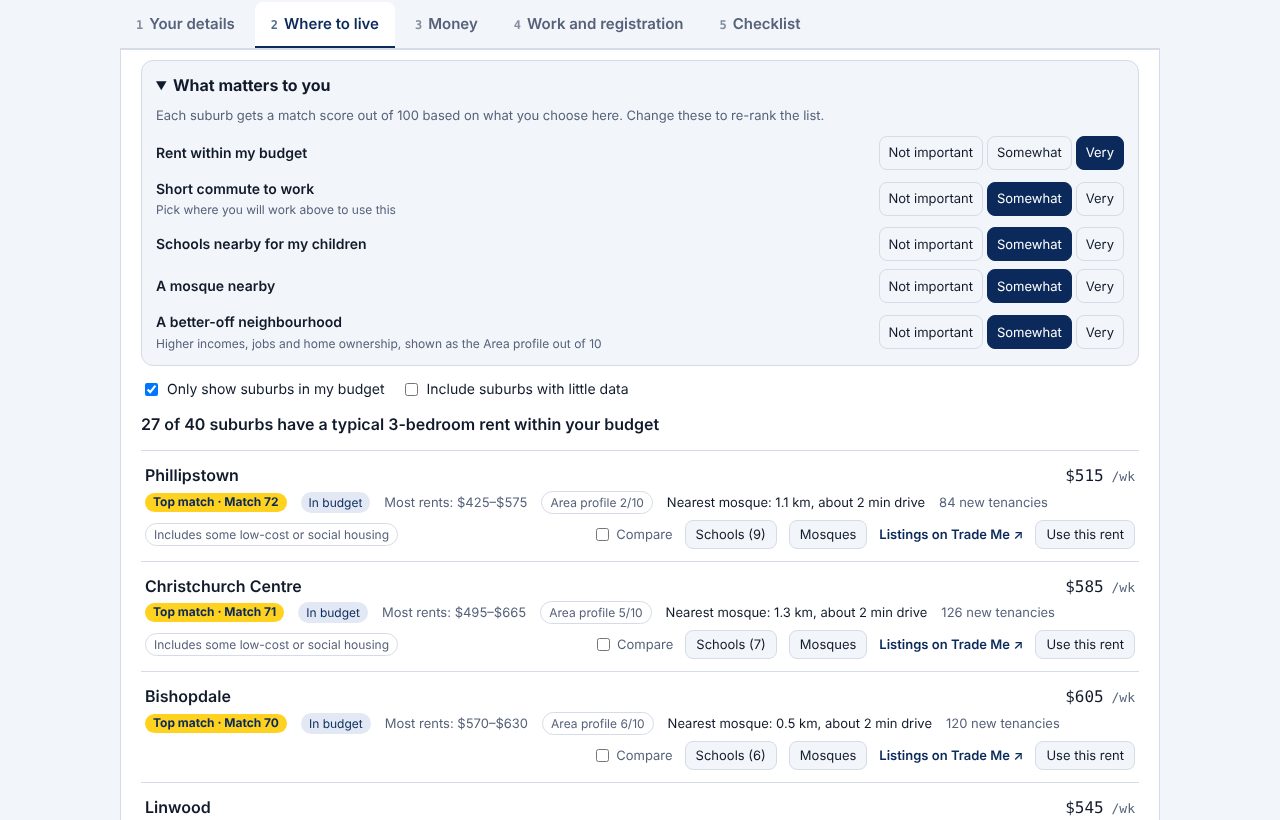Tick Compare for Christchurch Centre
This screenshot has height=820, width=1280.
[603, 645]
